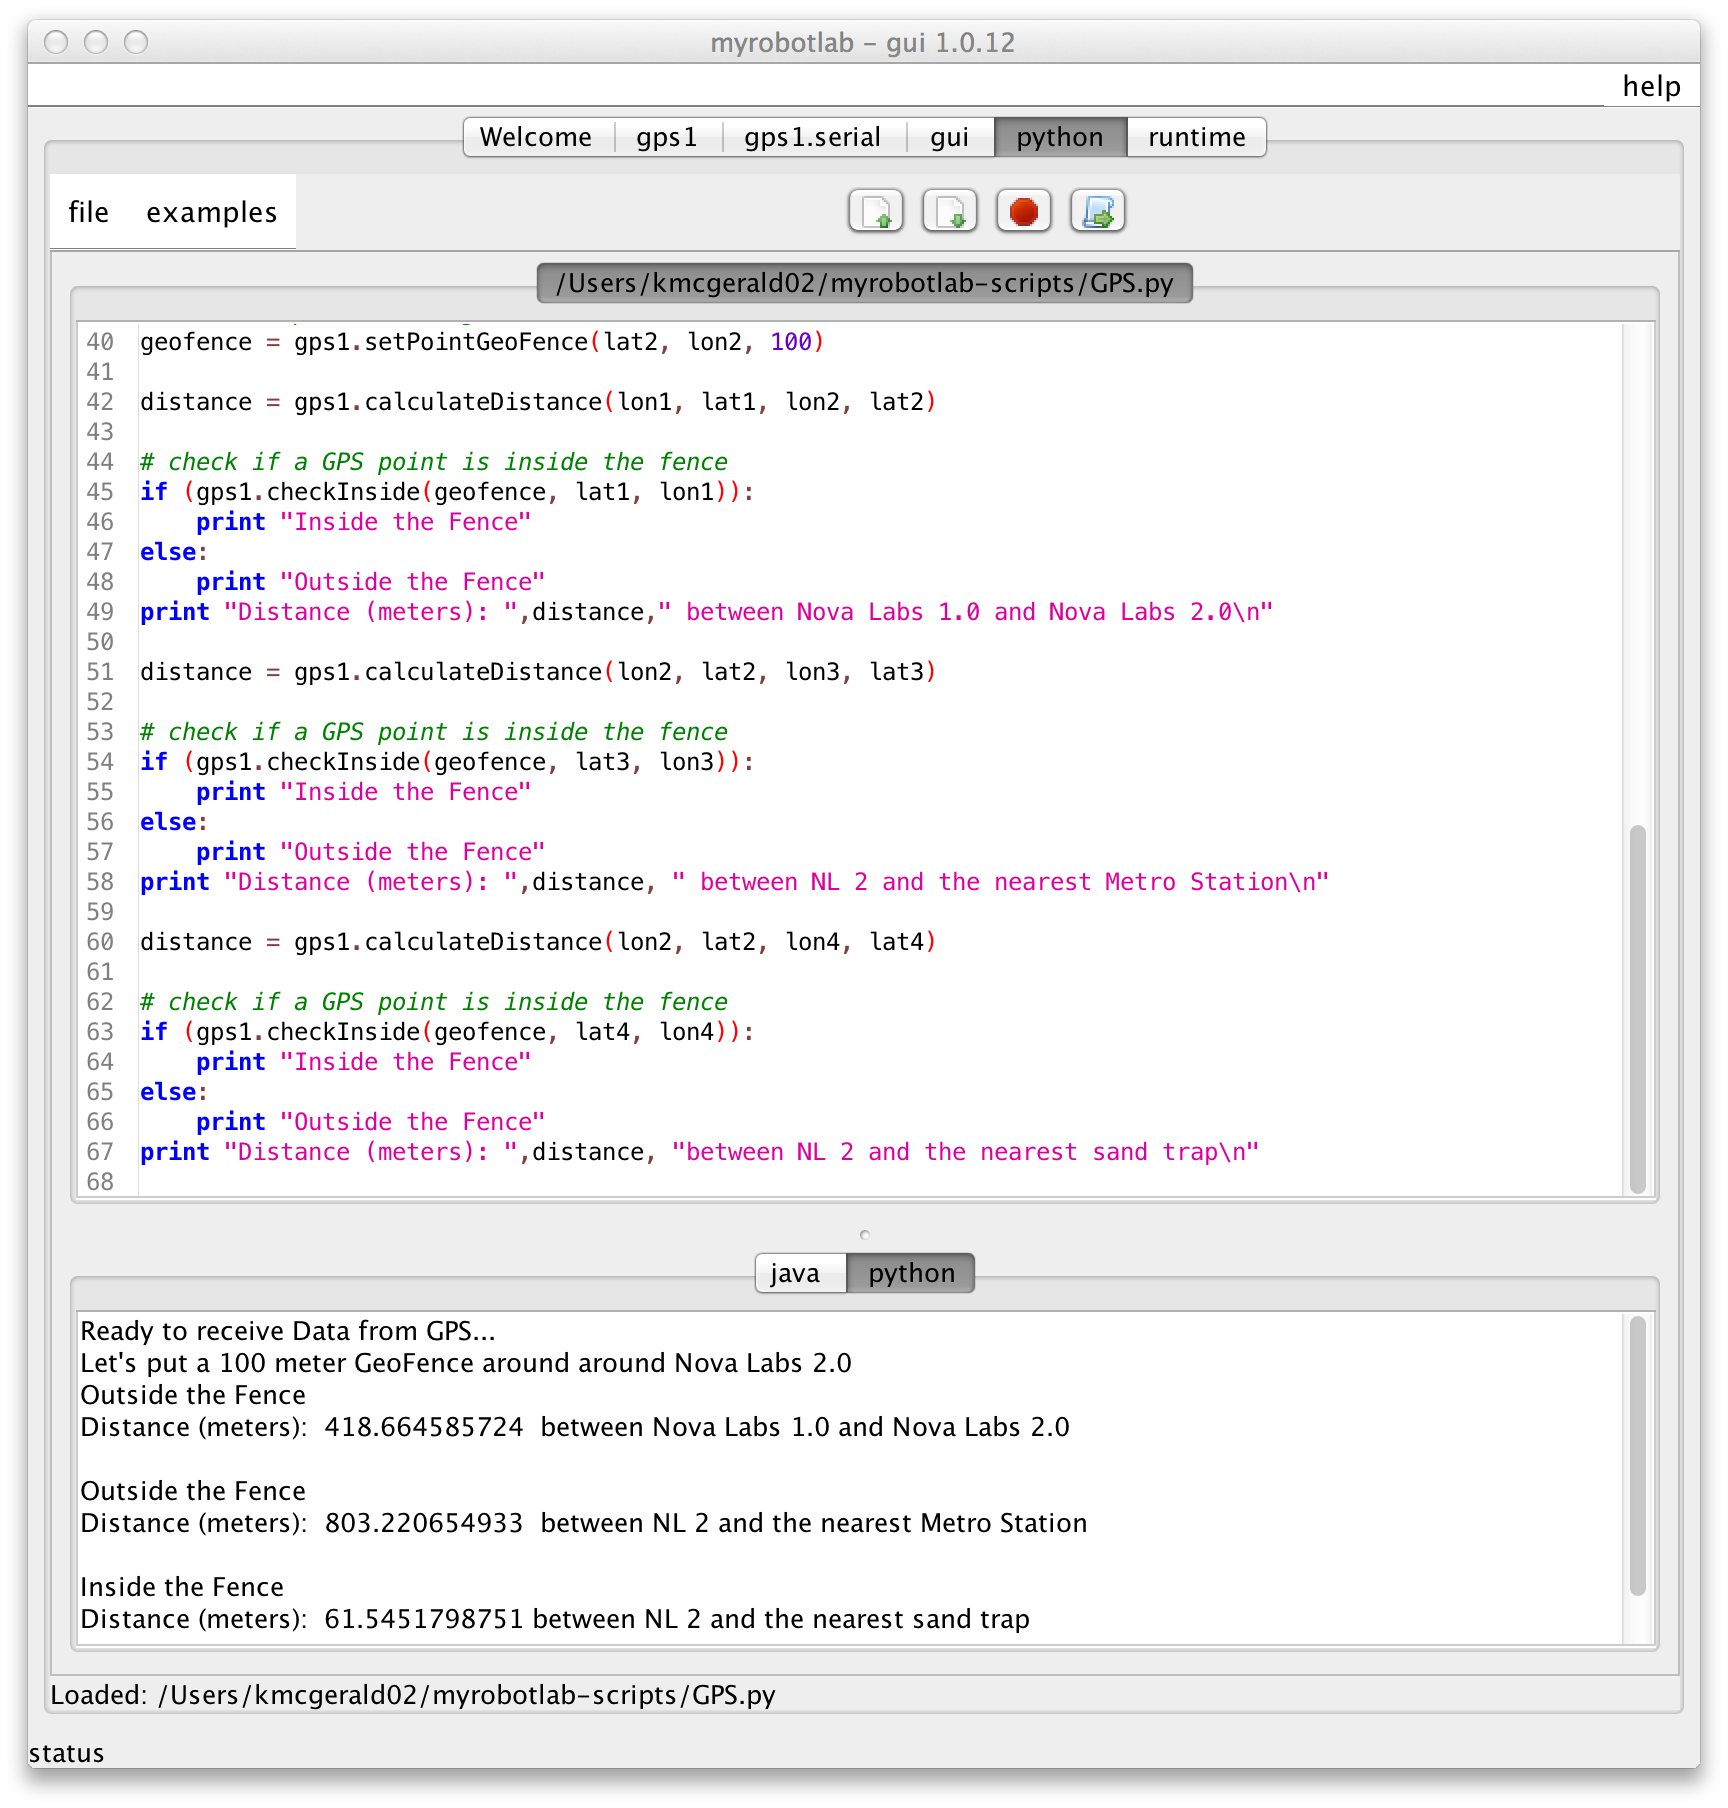Click line 40 setPointGeoFence code

point(482,342)
